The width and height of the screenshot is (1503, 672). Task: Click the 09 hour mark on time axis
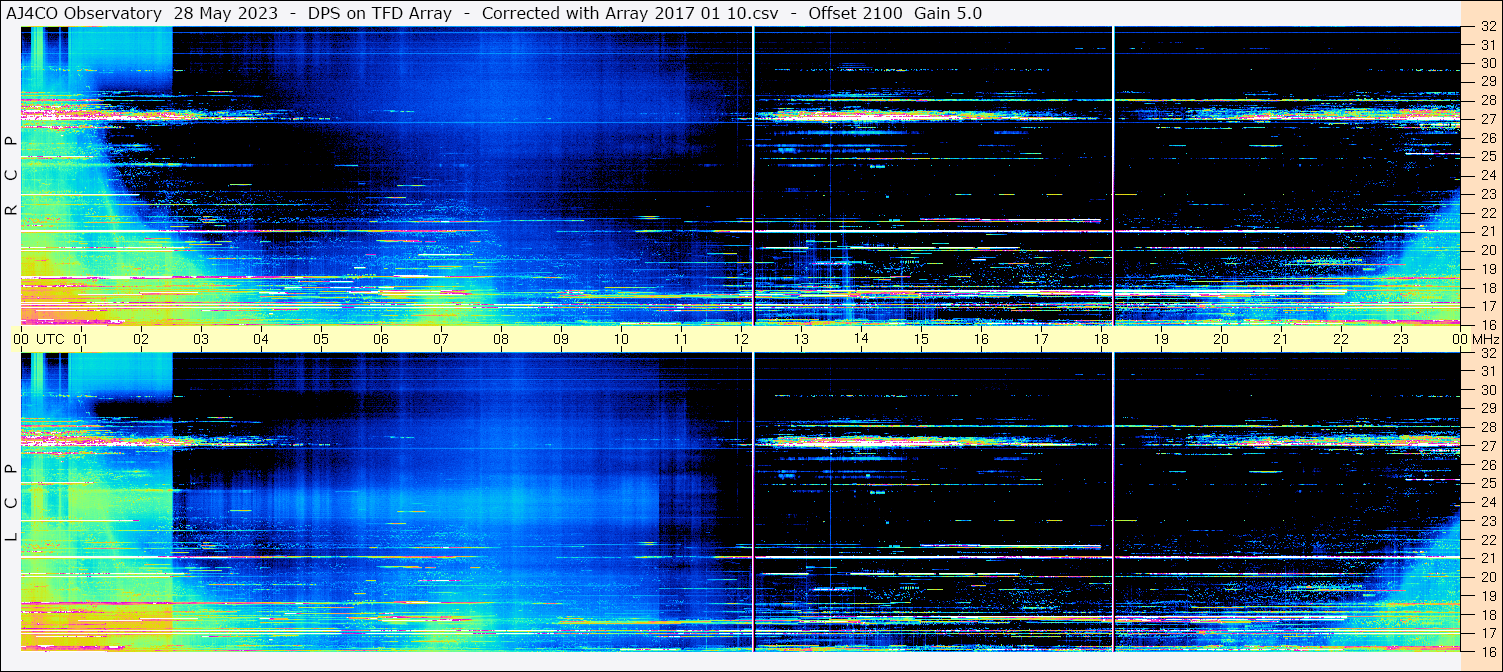point(561,339)
